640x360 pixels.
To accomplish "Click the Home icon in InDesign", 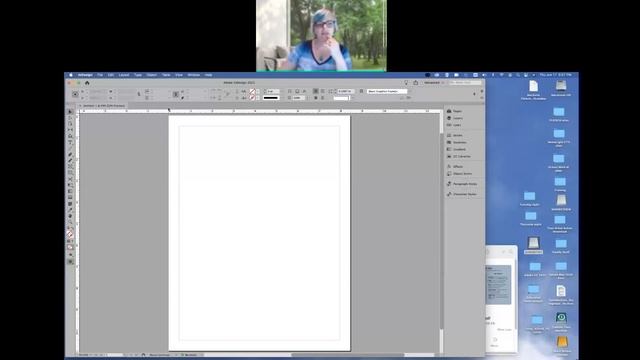I will pos(87,83).
